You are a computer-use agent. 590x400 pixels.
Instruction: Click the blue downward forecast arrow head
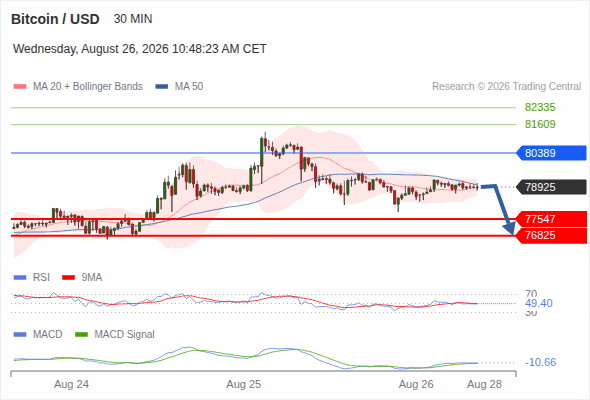[x=509, y=228]
